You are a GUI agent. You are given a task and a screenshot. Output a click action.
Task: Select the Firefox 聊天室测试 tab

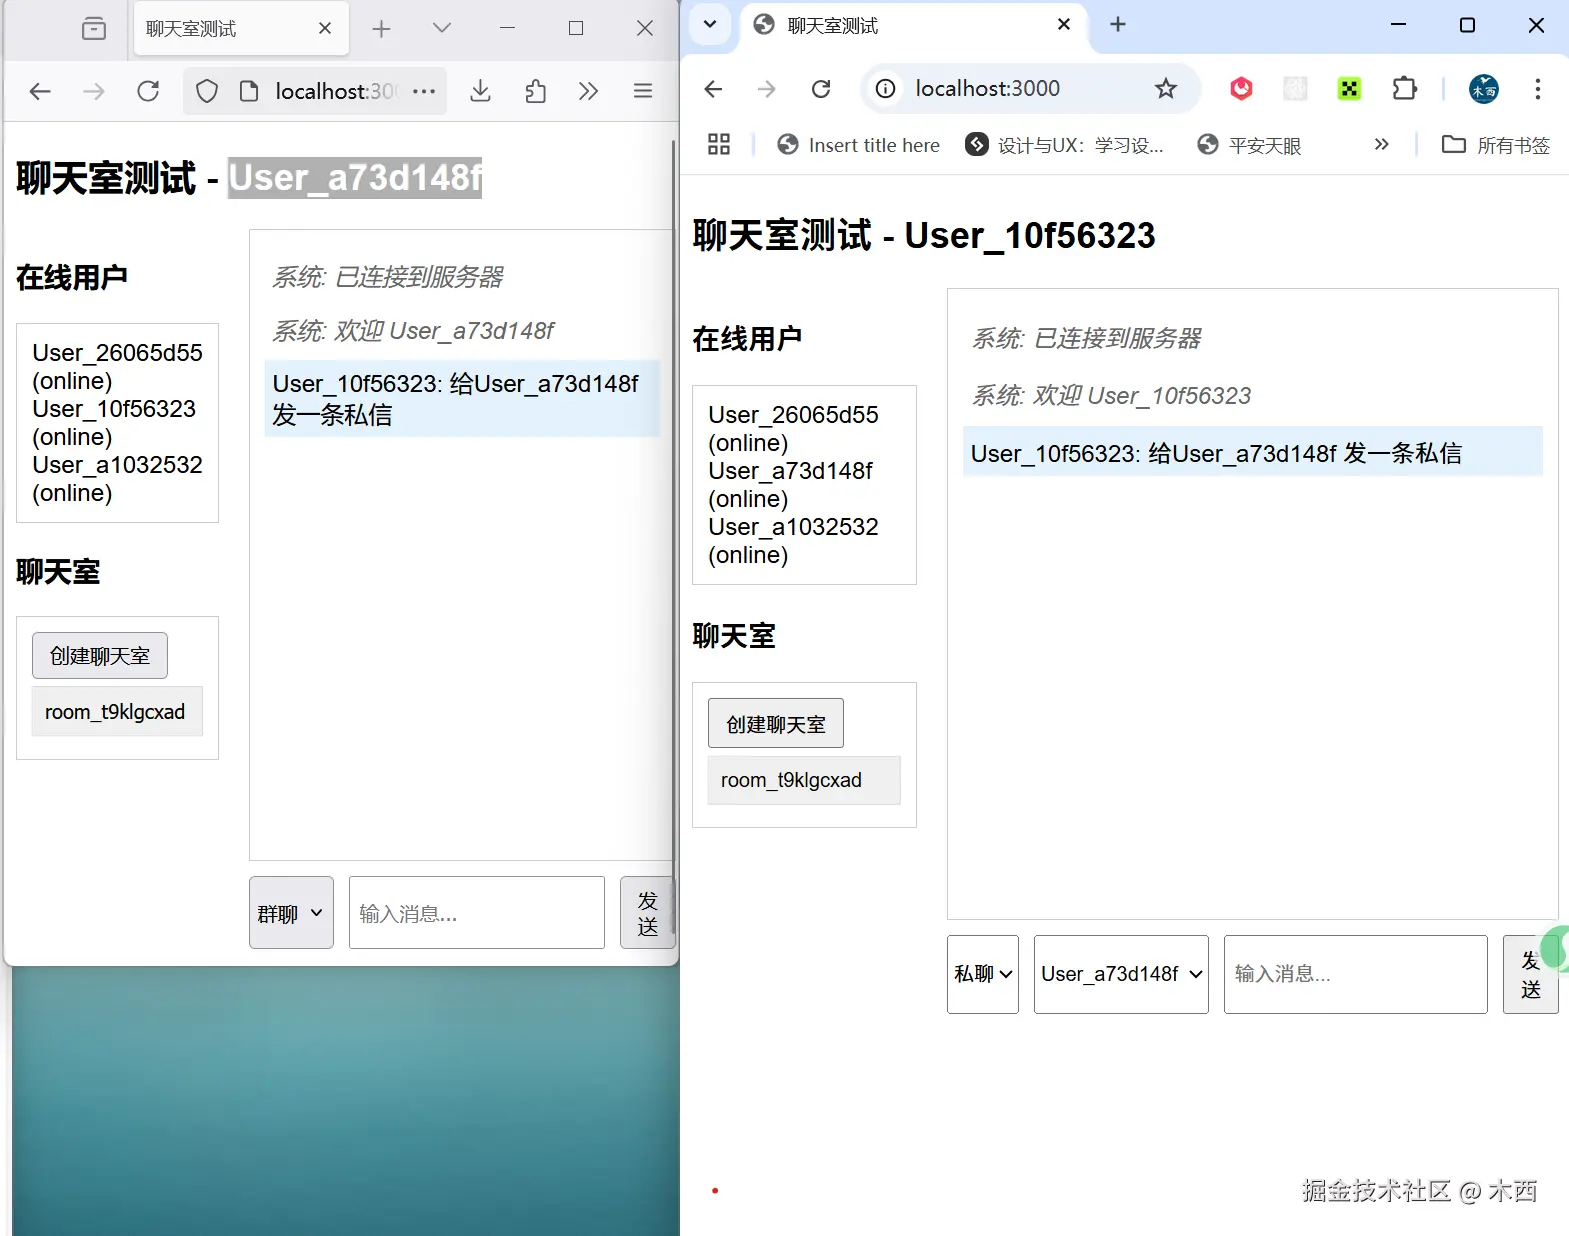pos(241,29)
